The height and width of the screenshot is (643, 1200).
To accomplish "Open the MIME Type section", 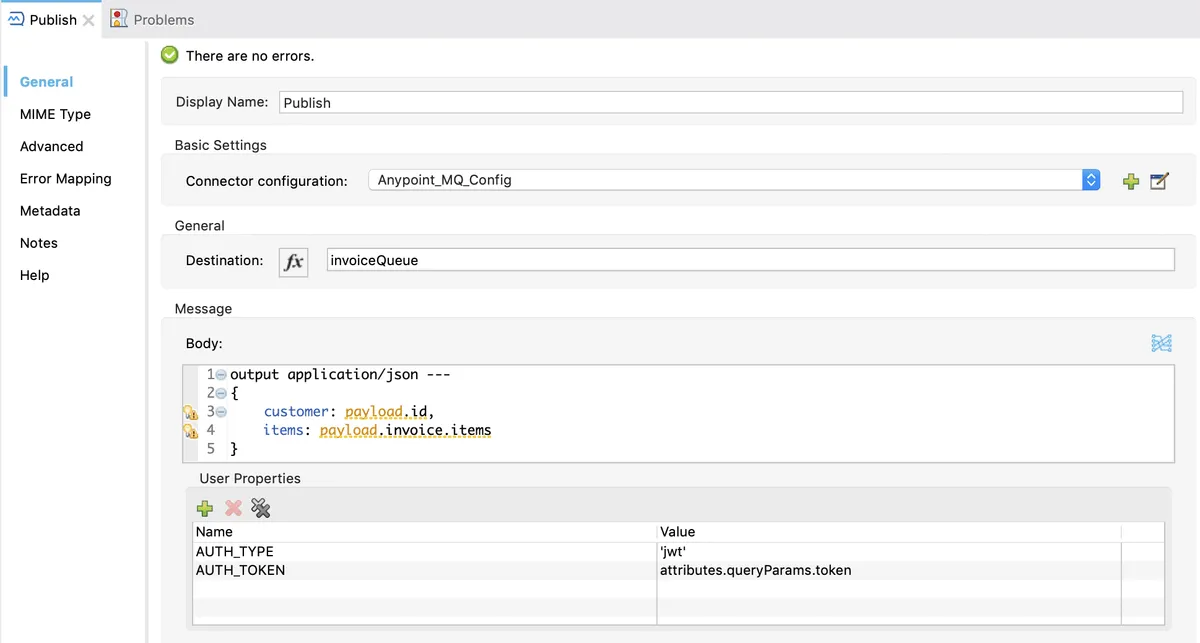I will click(55, 114).
